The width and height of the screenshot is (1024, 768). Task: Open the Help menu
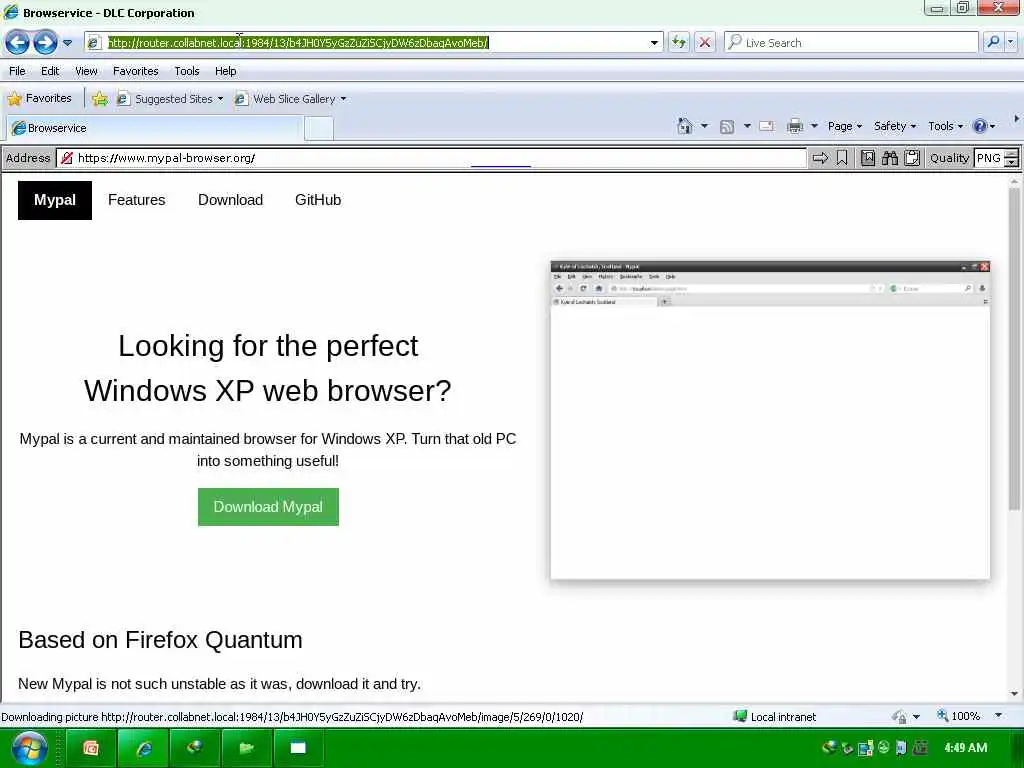(225, 71)
